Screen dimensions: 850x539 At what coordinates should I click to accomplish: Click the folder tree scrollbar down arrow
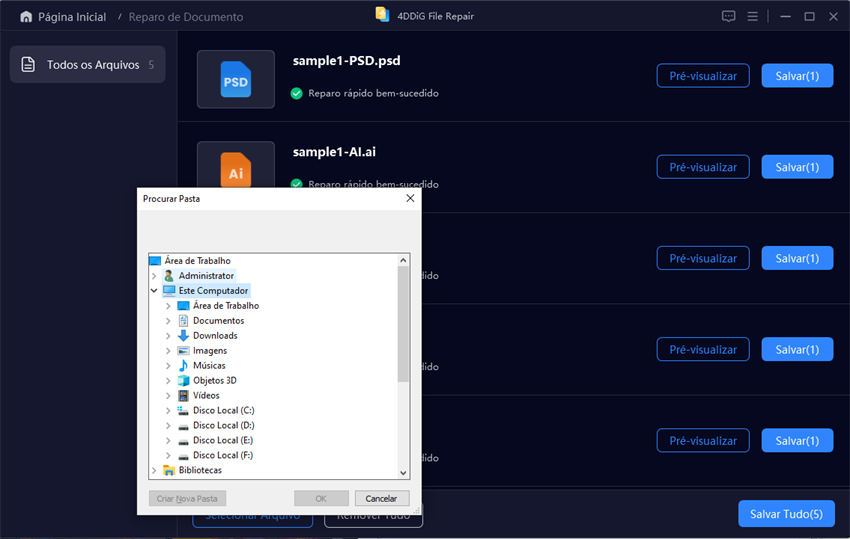pyautogui.click(x=403, y=472)
